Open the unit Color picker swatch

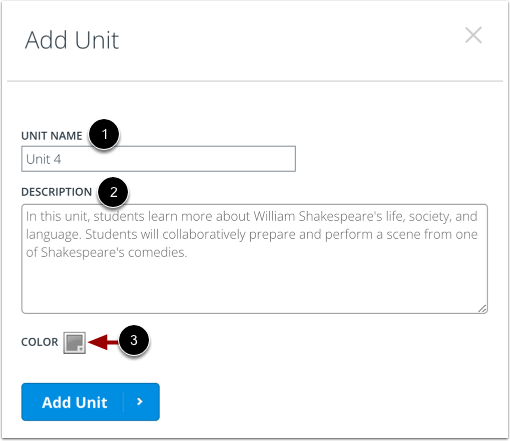75,343
